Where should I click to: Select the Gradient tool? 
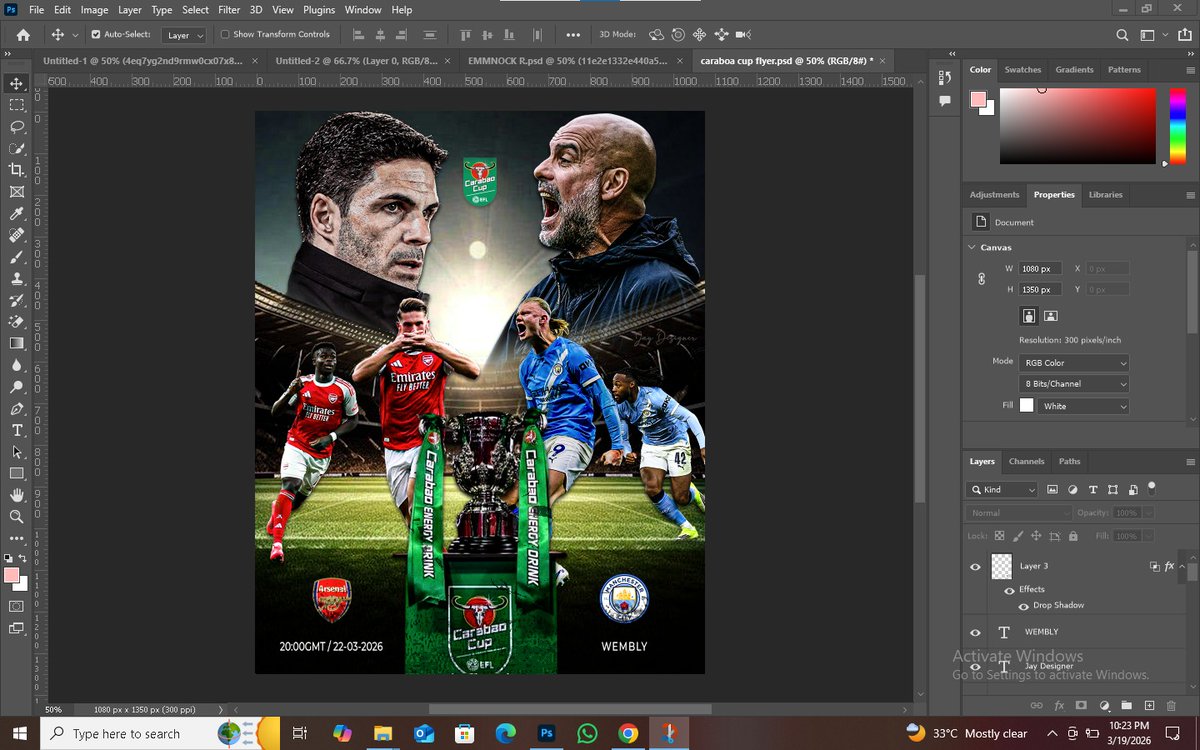[x=17, y=343]
